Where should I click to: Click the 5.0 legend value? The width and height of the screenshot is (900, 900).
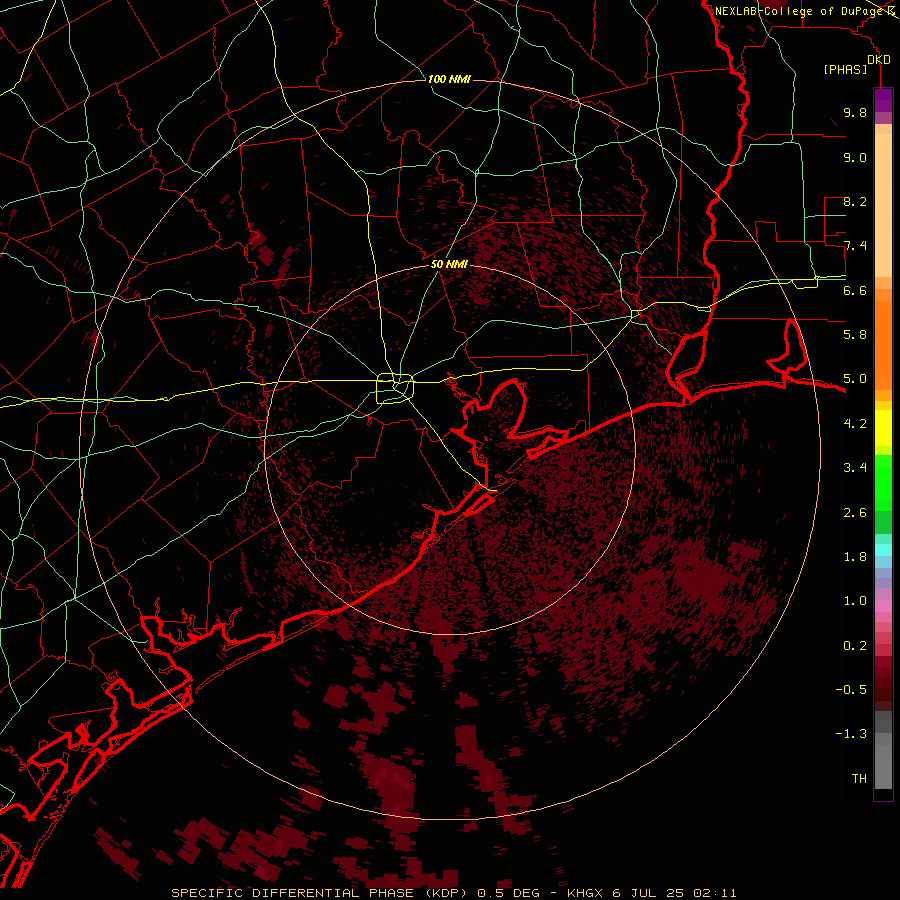tap(855, 379)
